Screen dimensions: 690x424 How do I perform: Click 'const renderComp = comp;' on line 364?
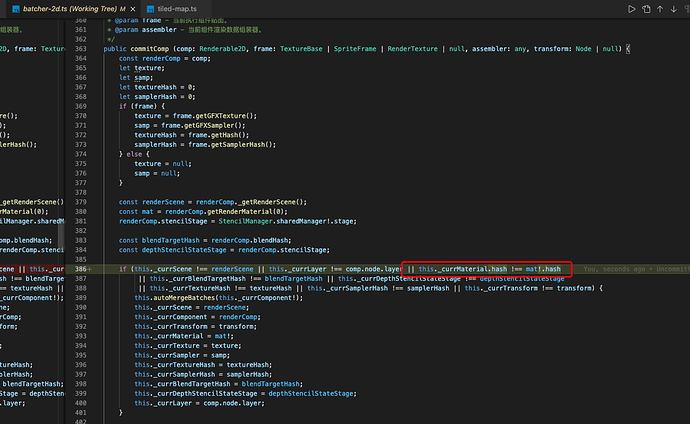click(165, 58)
